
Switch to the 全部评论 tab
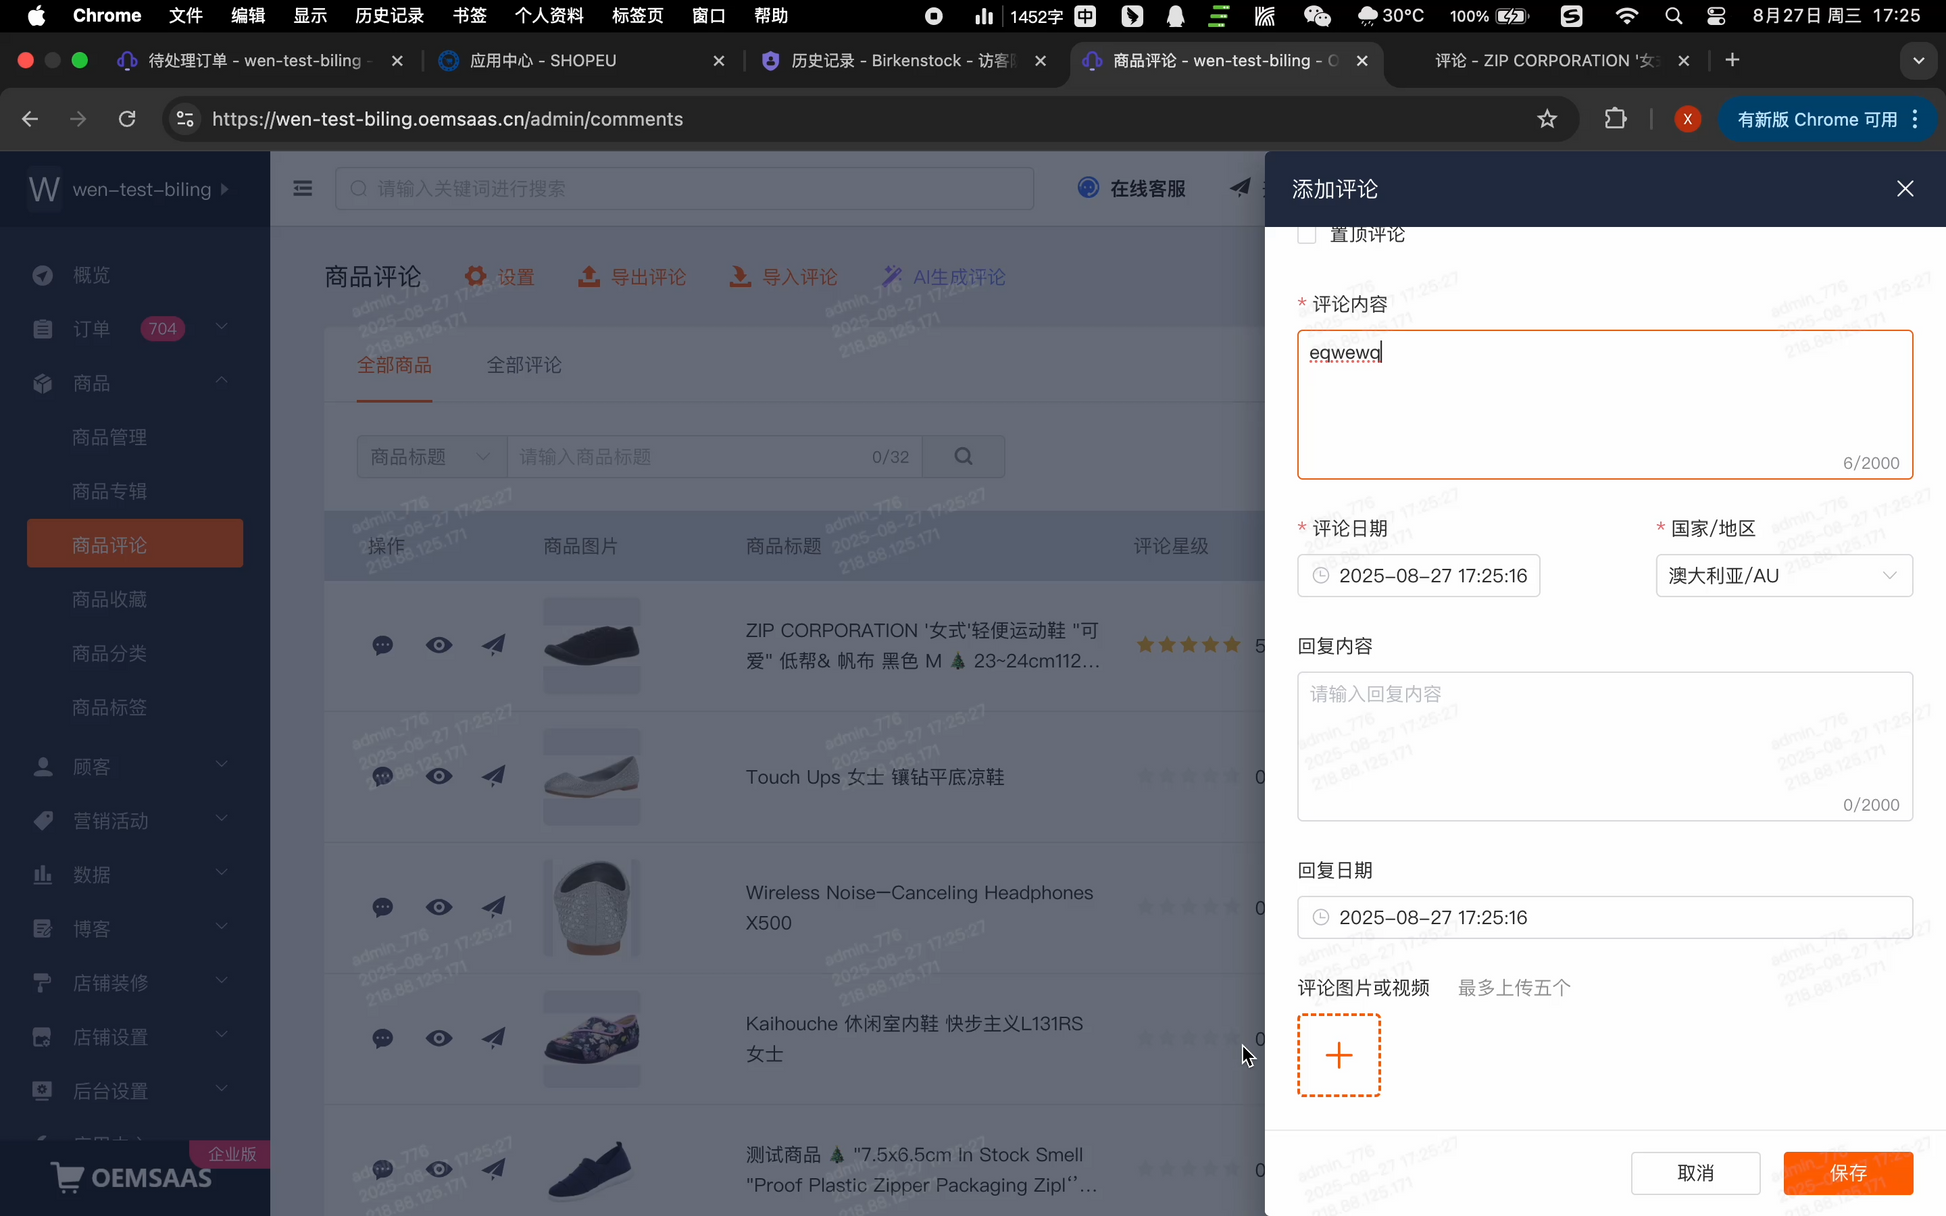(524, 365)
